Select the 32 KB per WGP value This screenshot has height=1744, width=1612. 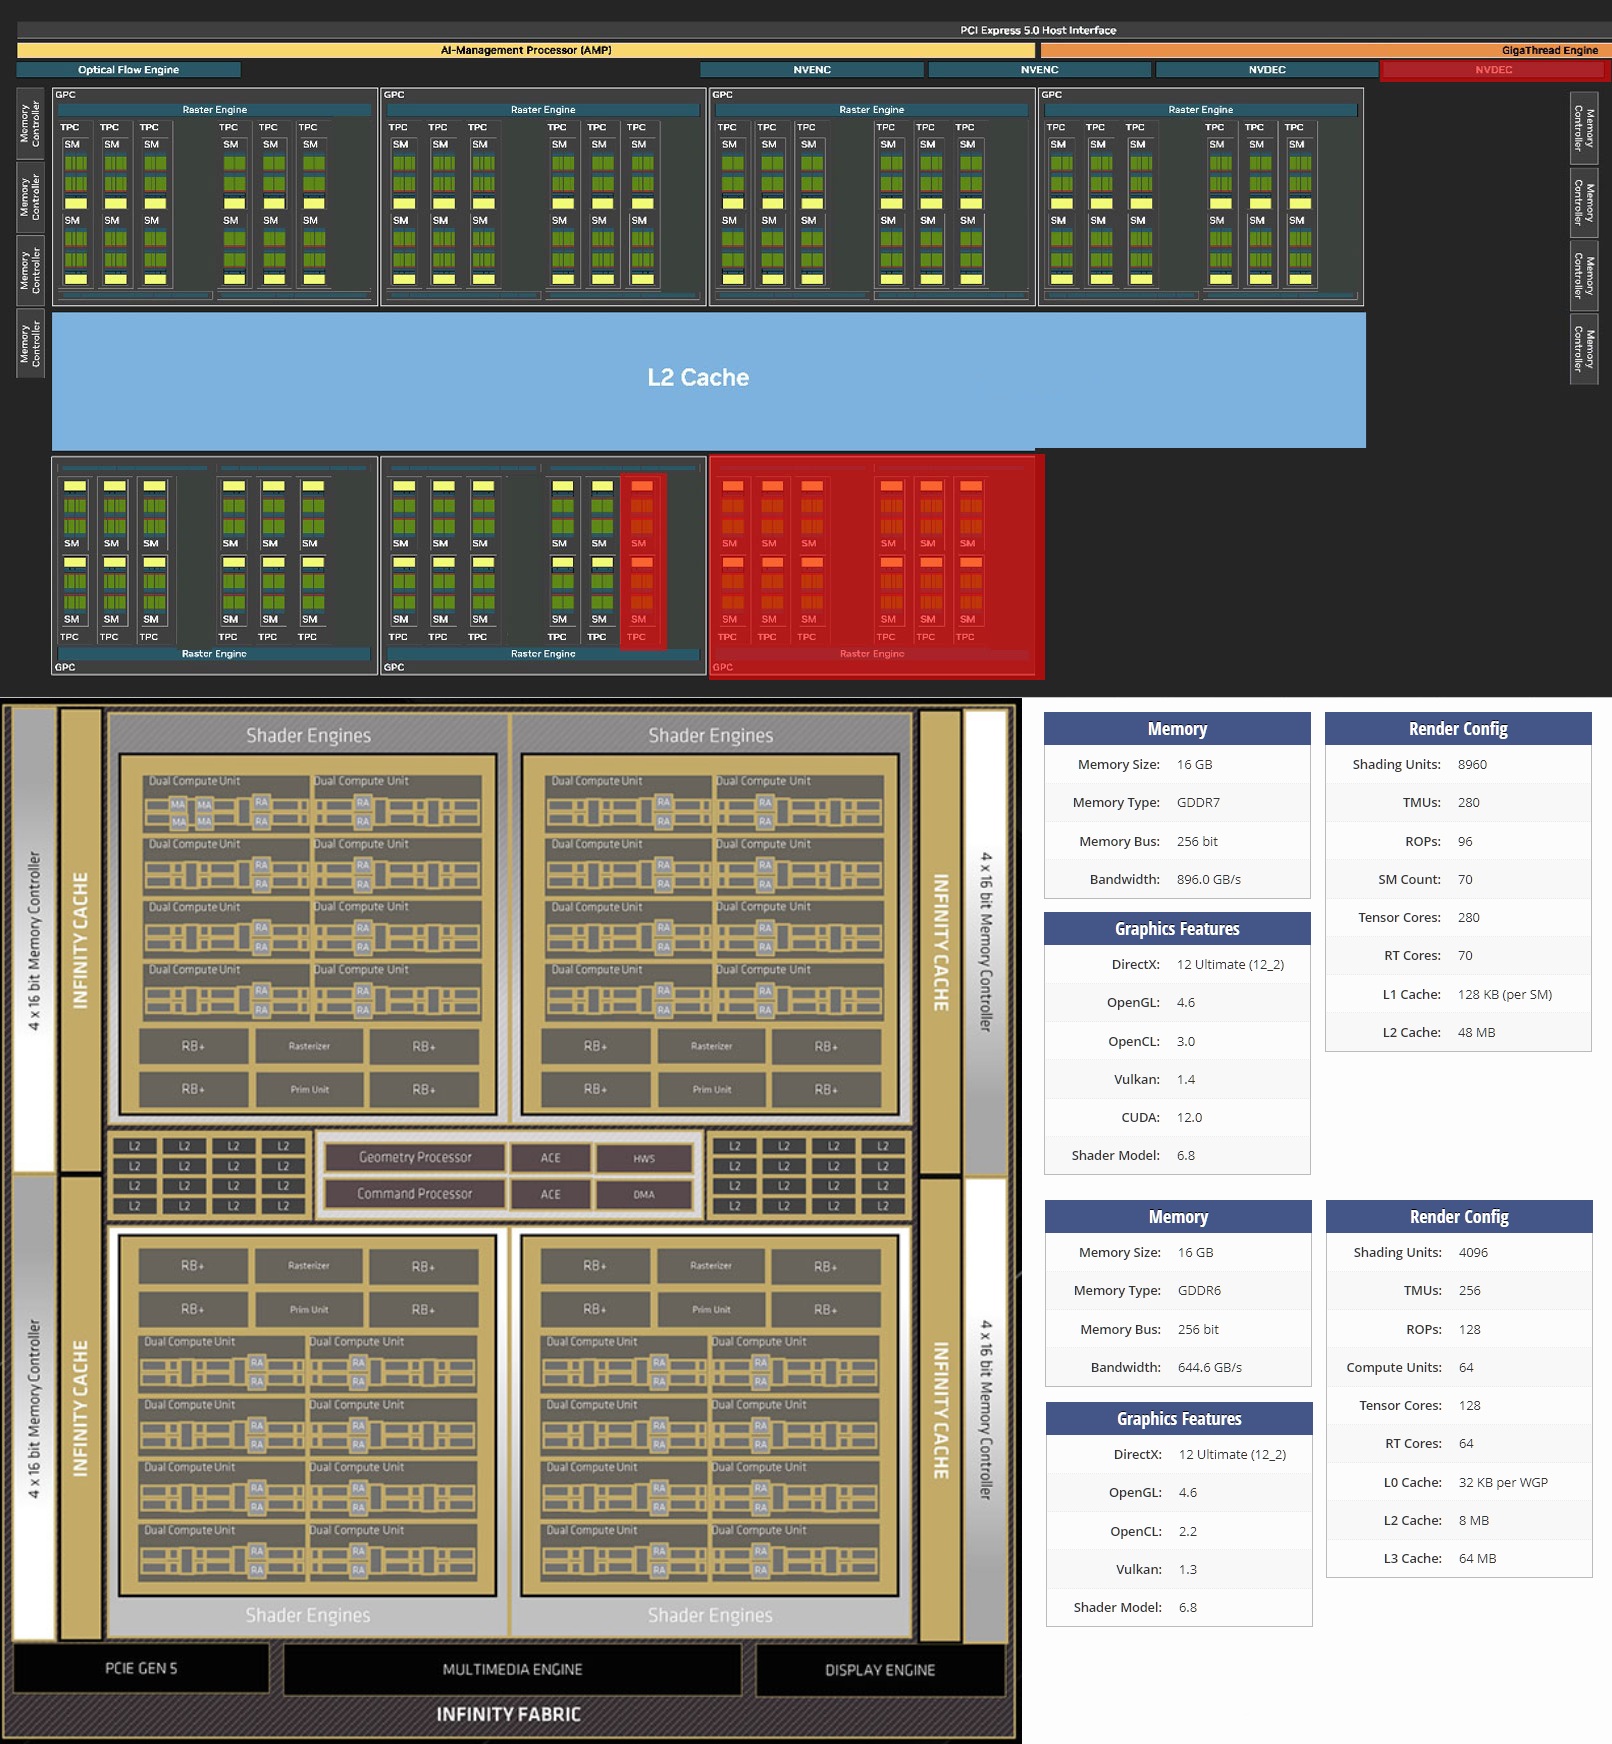click(1503, 1483)
